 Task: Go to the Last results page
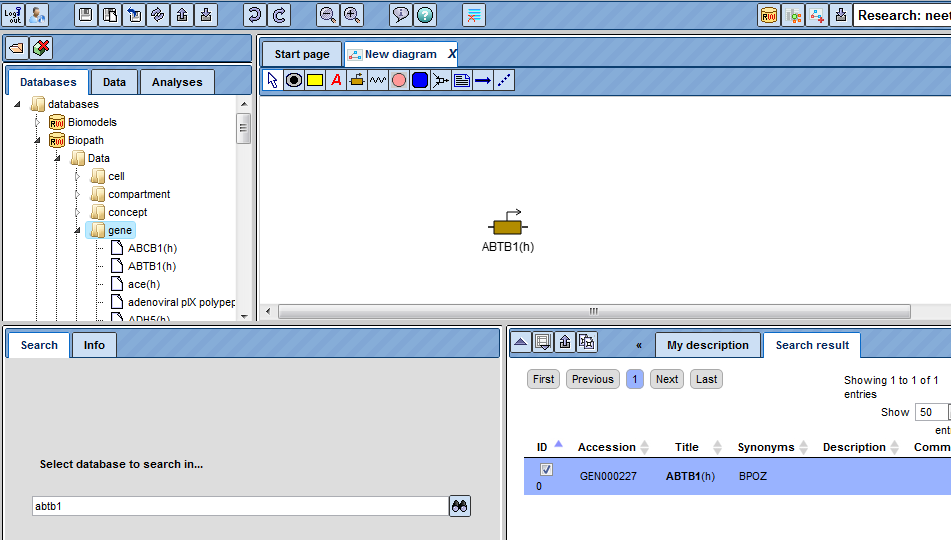point(706,379)
